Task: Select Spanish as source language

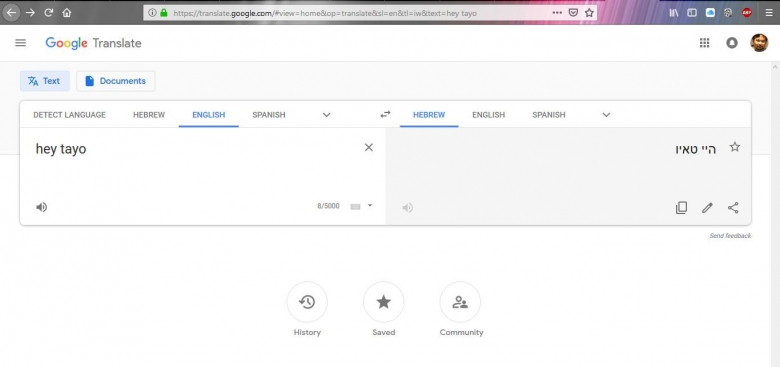Action: [x=269, y=115]
